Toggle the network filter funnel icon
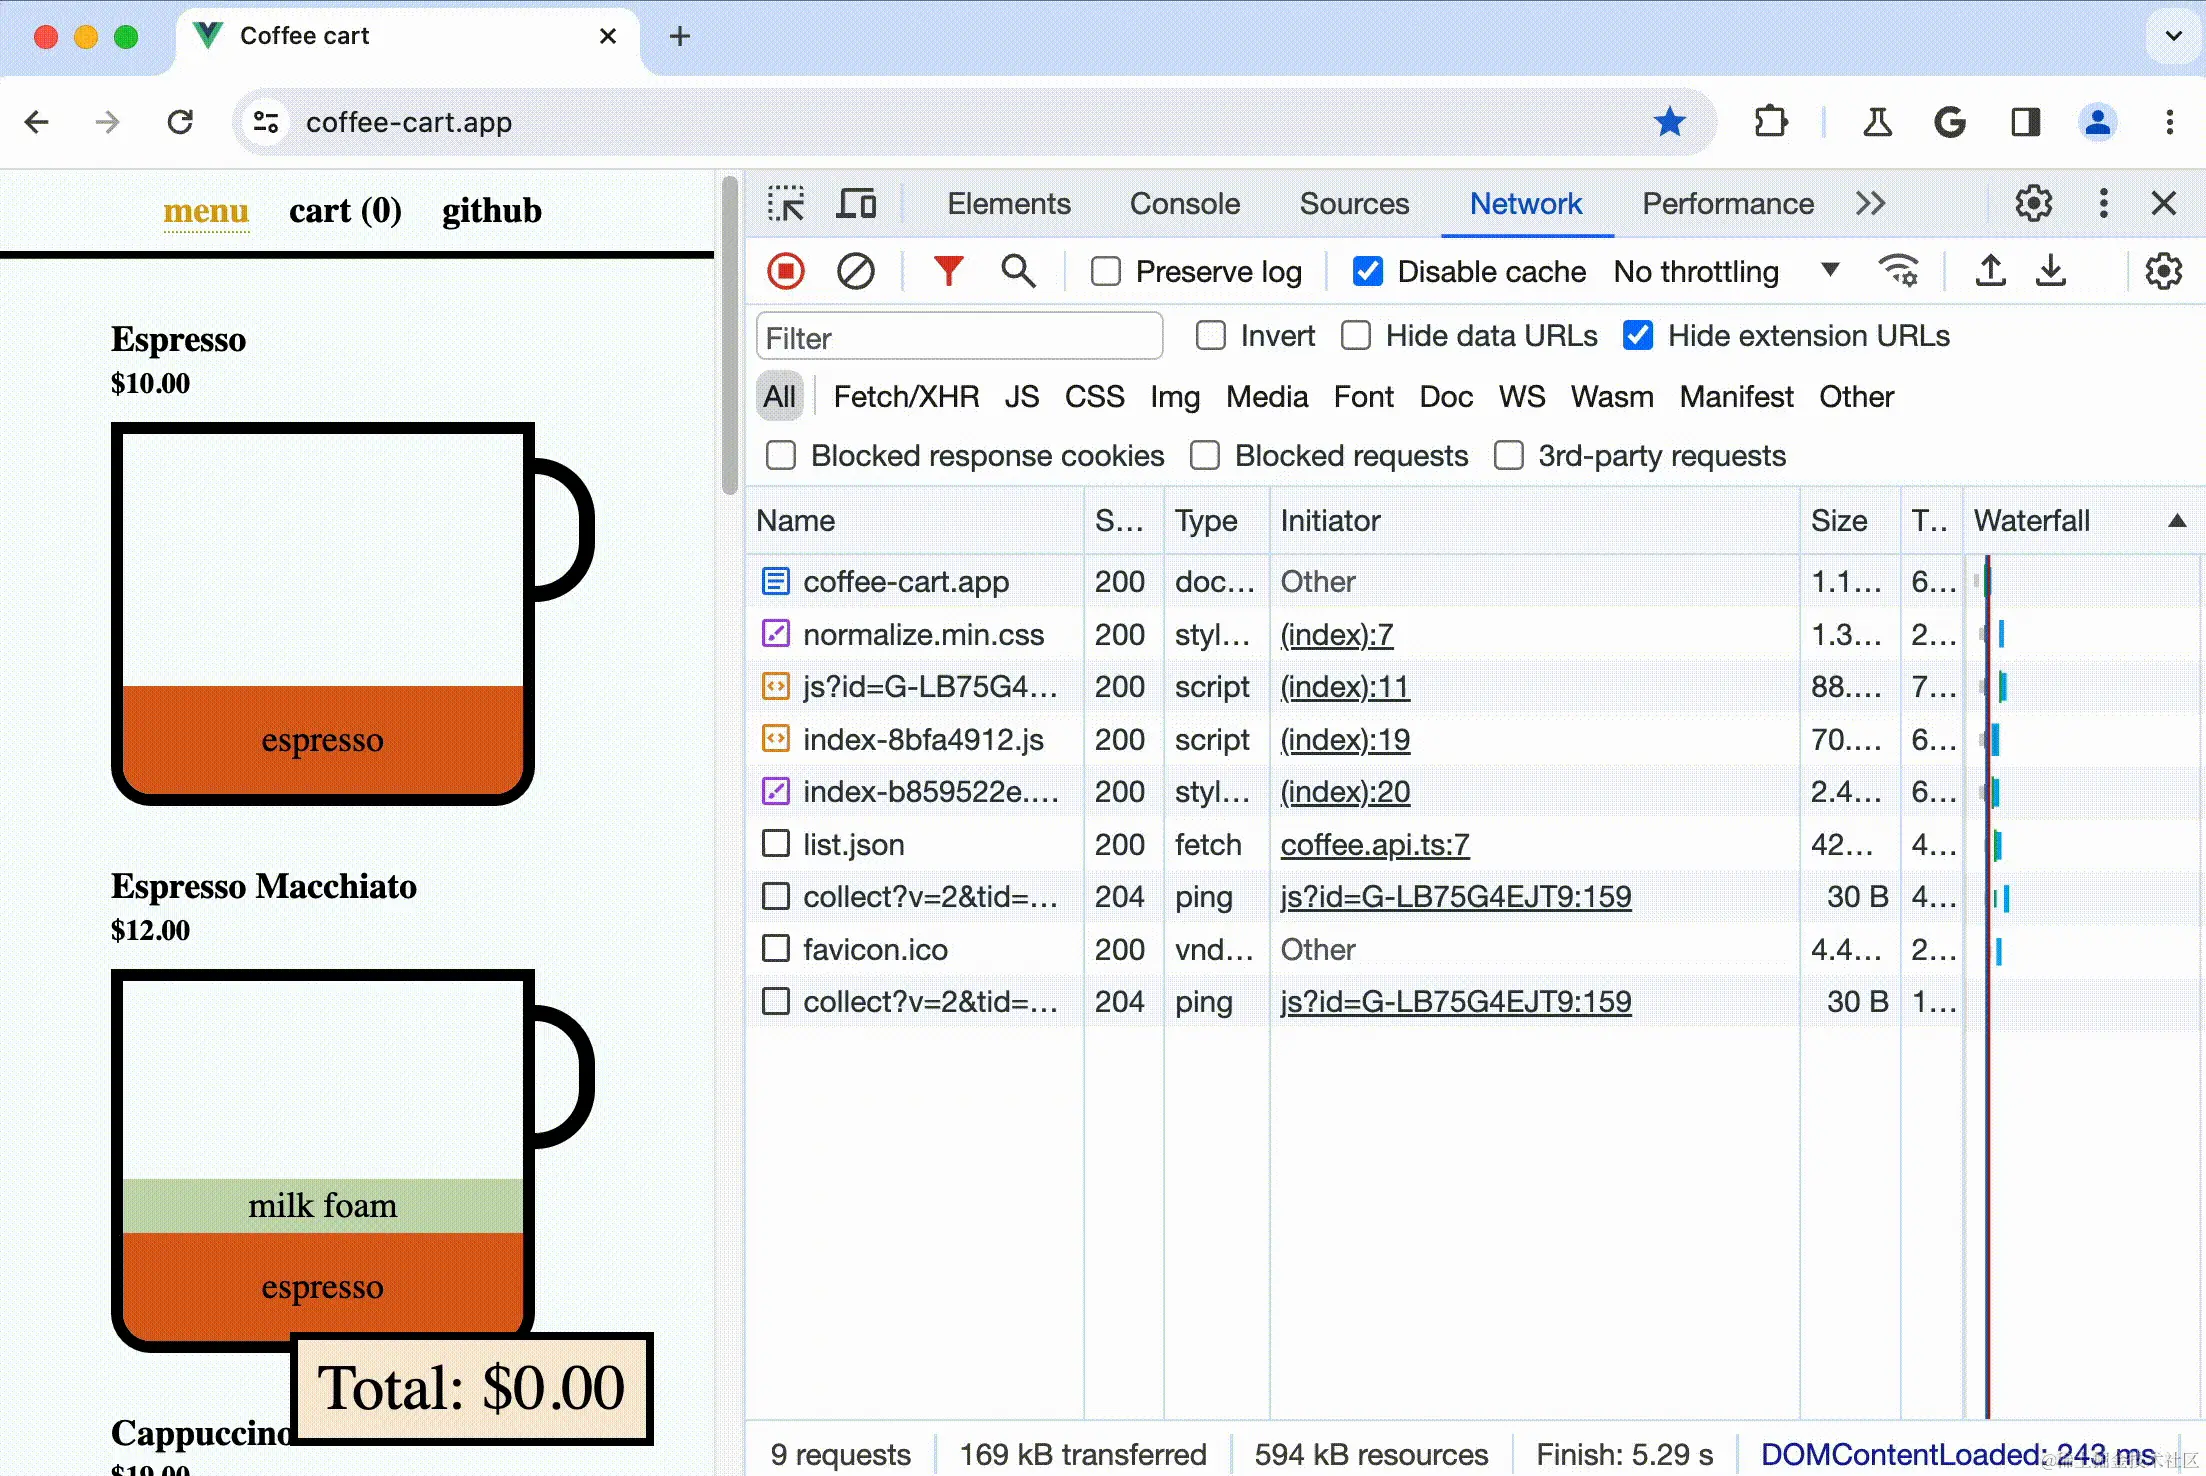 coord(948,271)
